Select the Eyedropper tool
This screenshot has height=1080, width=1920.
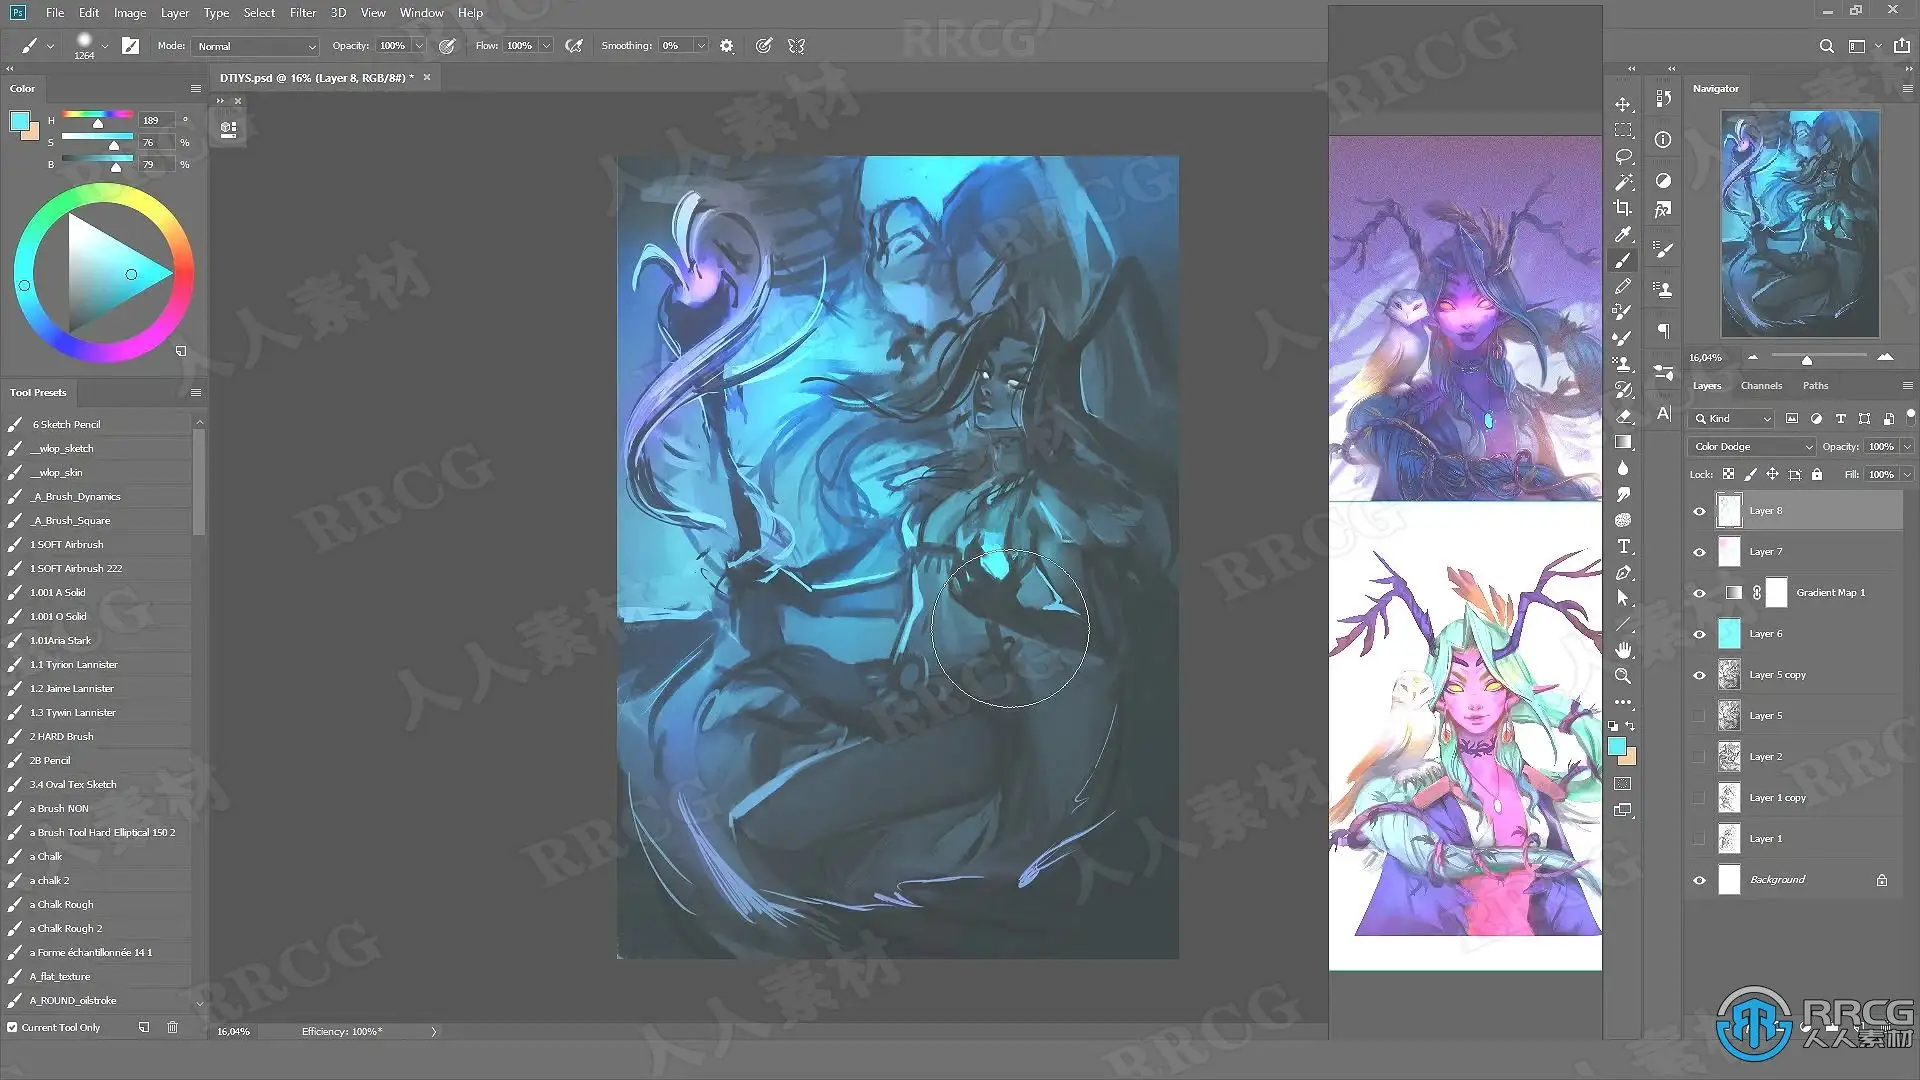pos(1623,234)
